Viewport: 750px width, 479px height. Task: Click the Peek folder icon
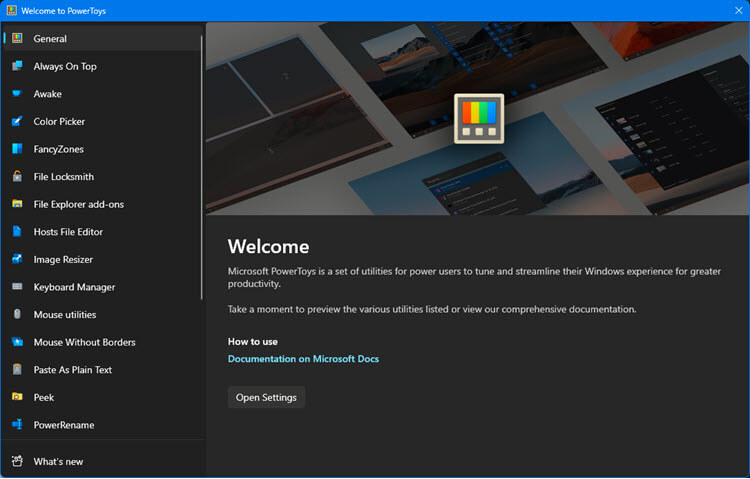pos(17,397)
